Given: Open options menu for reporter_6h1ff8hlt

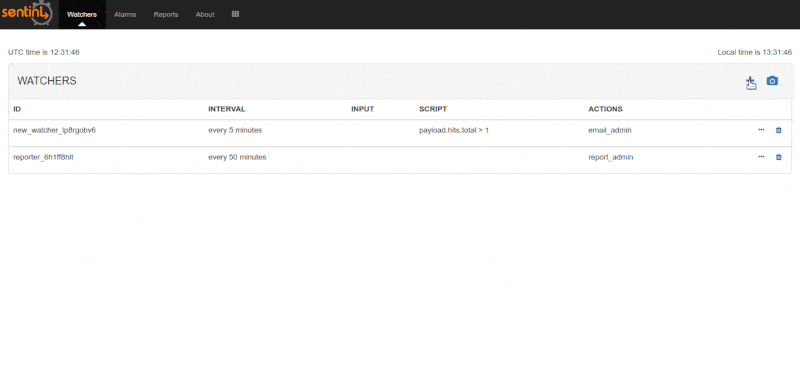Looking at the screenshot, I should coord(761,157).
